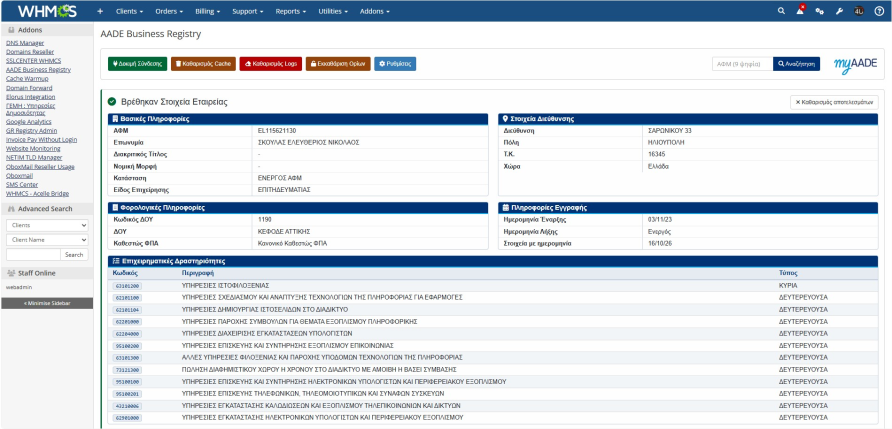Click the Advanced Search sidebar header icon
The width and height of the screenshot is (892, 429).
coord(11,209)
